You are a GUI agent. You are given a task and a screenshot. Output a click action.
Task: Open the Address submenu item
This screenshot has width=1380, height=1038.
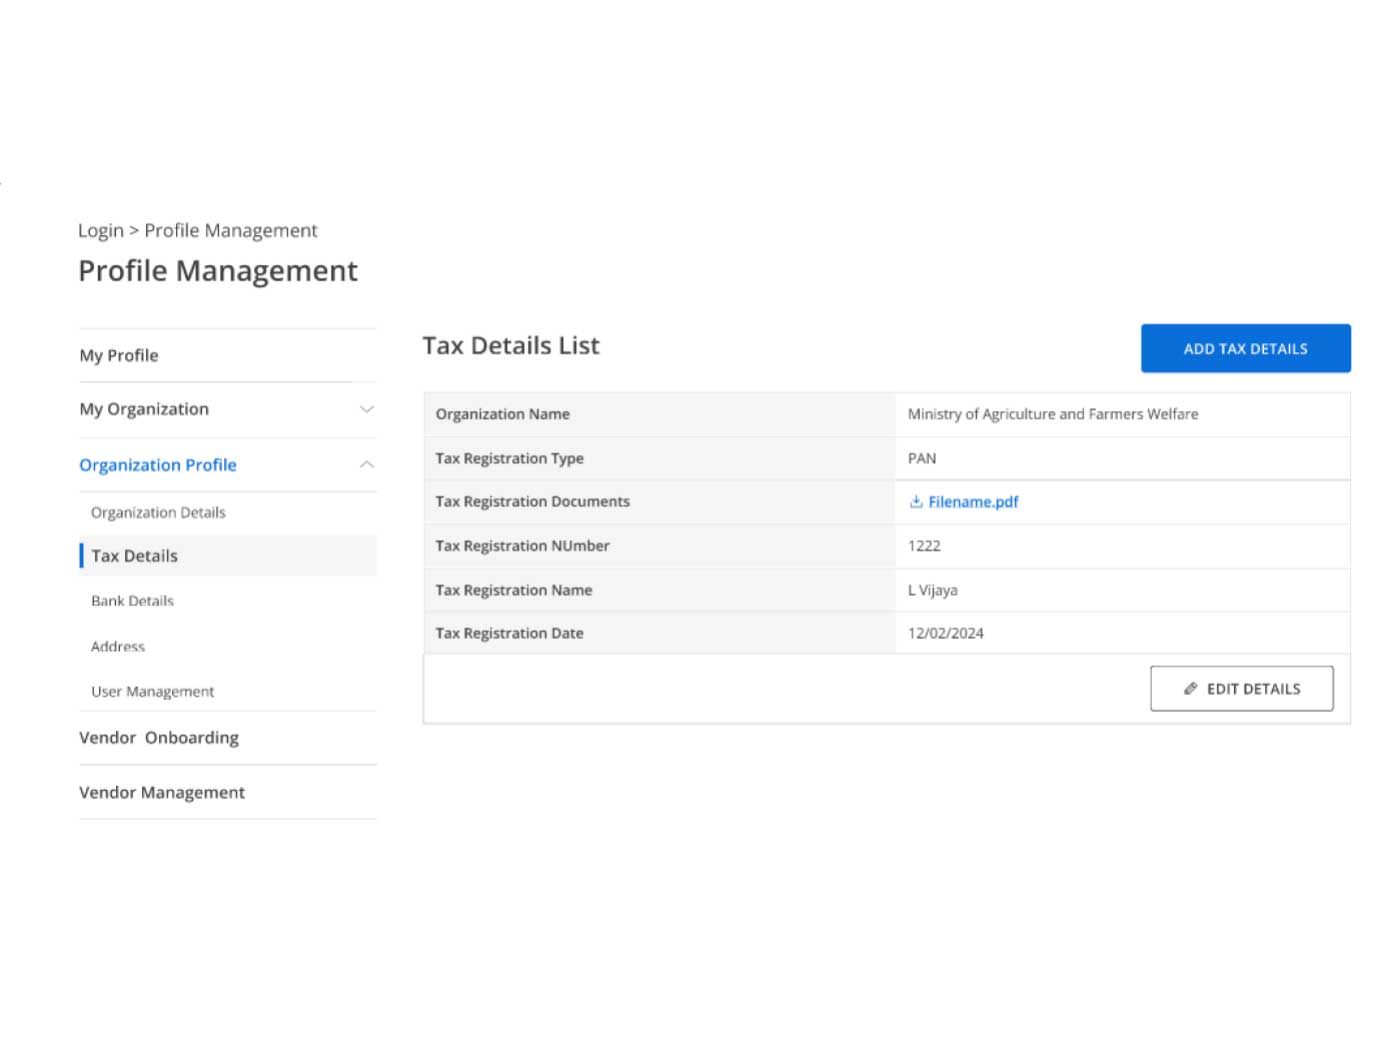118,647
